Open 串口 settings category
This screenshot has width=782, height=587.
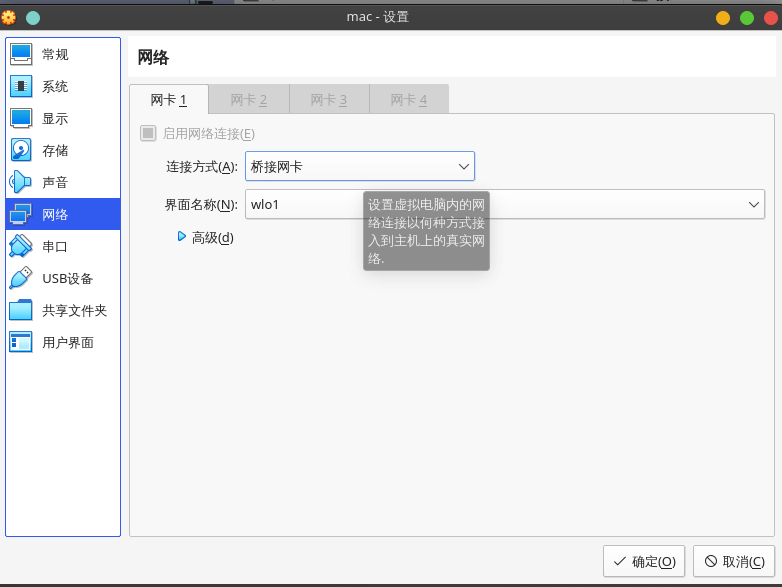point(63,246)
